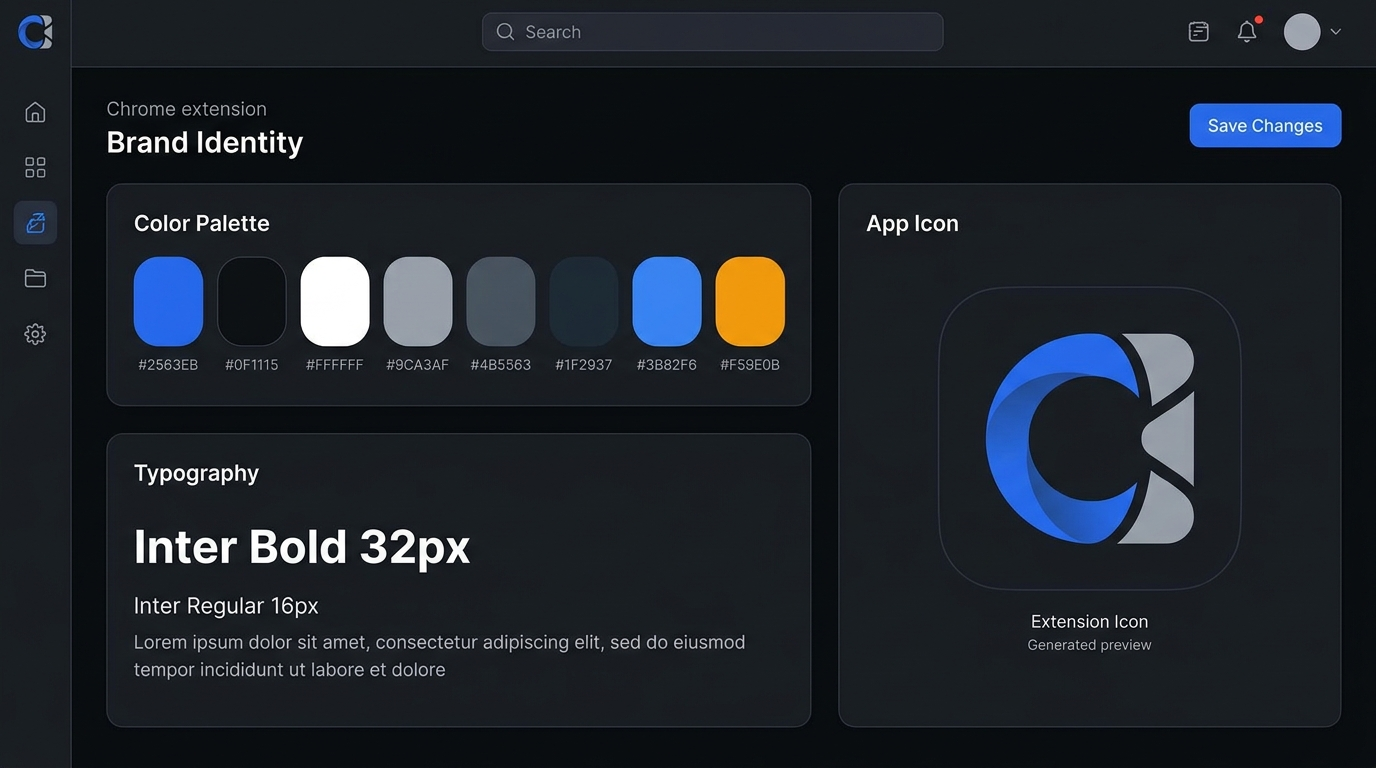Select the #0F1115 dark swatch

point(252,301)
